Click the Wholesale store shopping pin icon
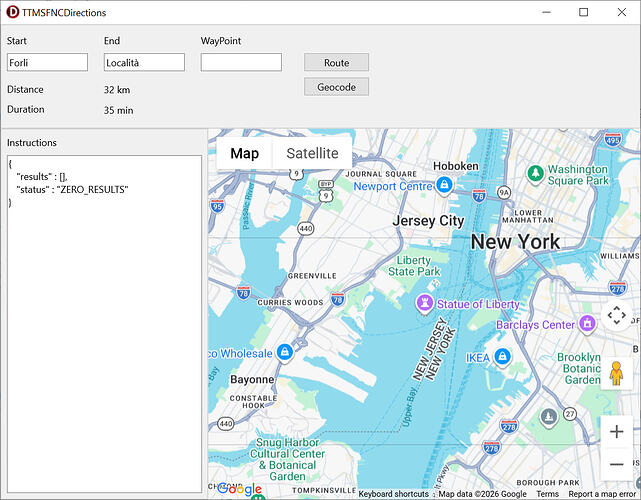This screenshot has width=641, height=500. pos(285,352)
